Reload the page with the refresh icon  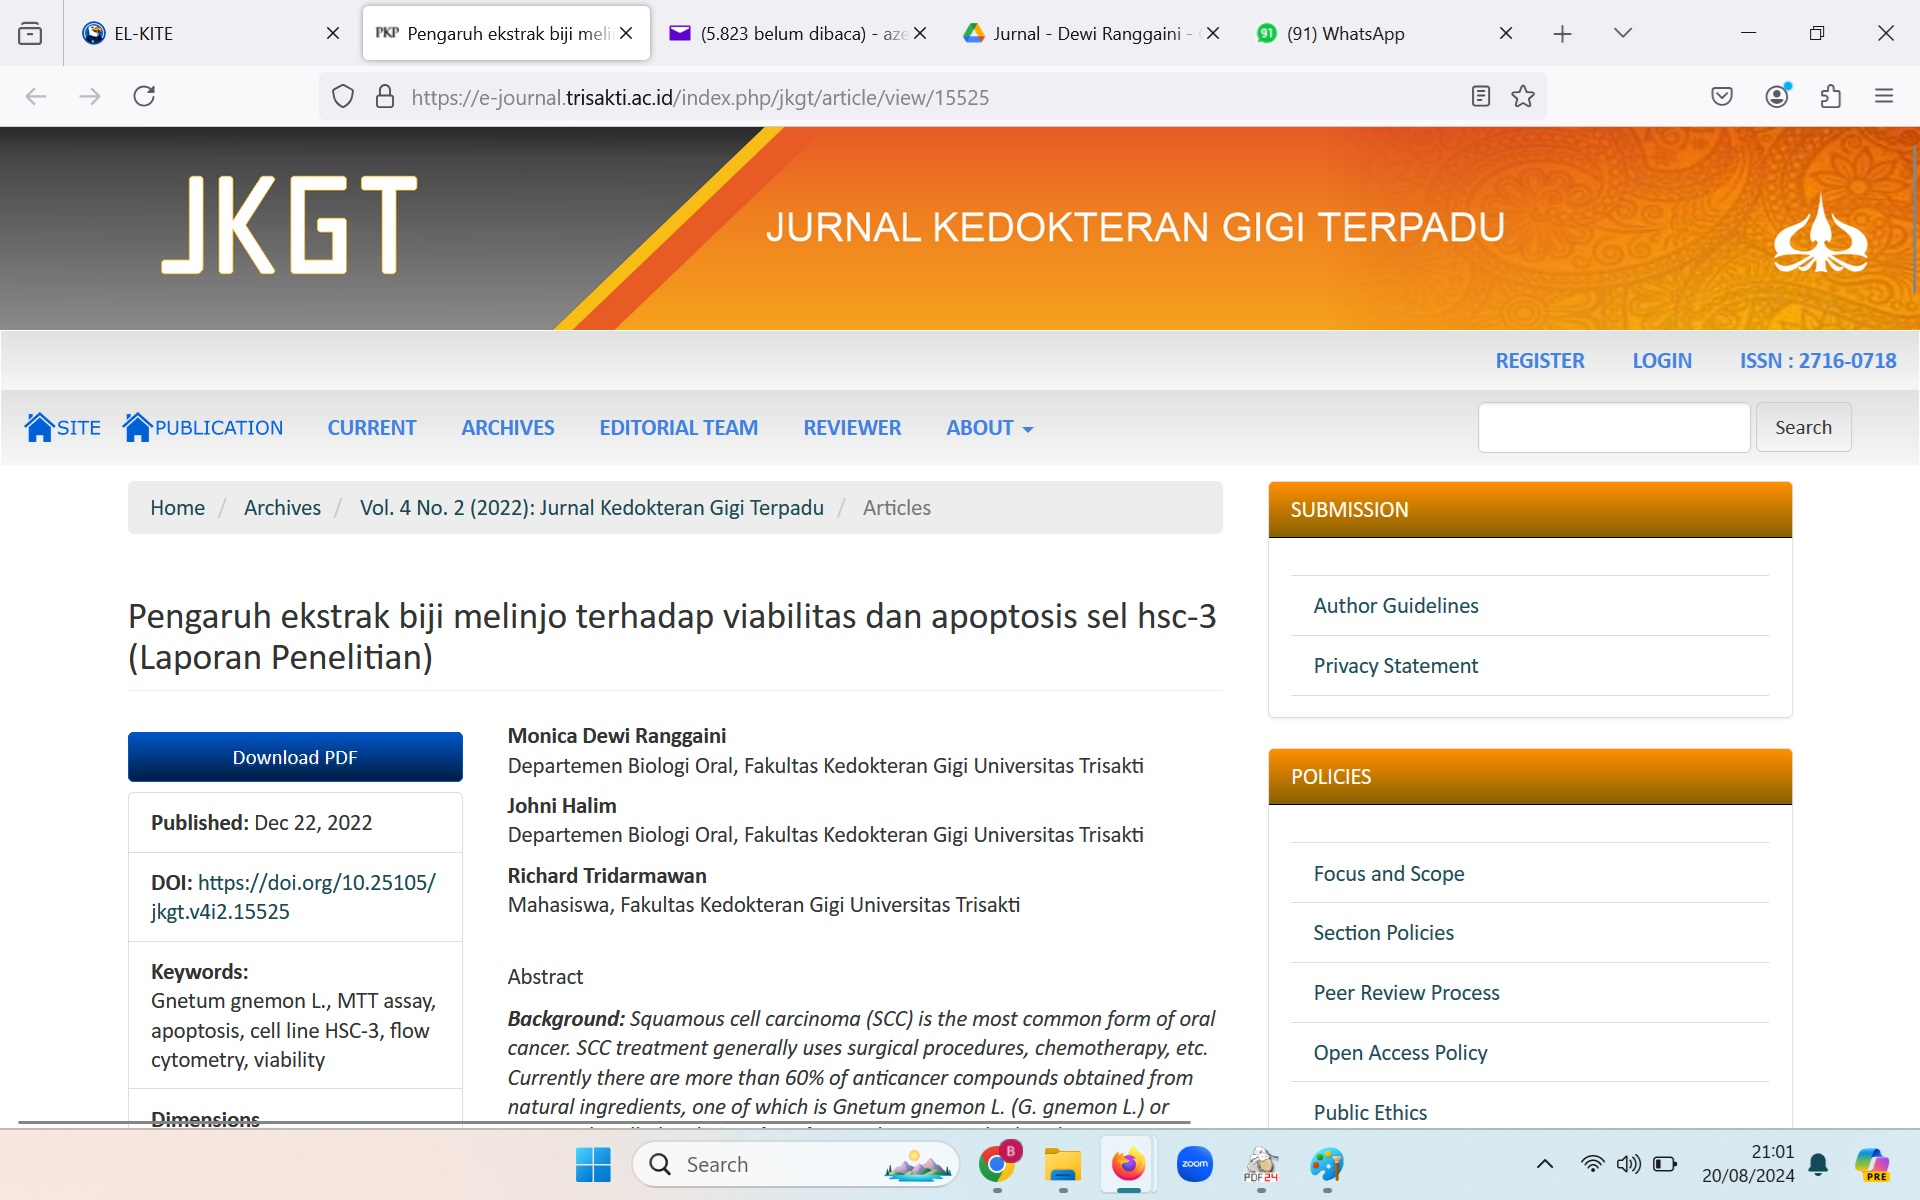[144, 96]
